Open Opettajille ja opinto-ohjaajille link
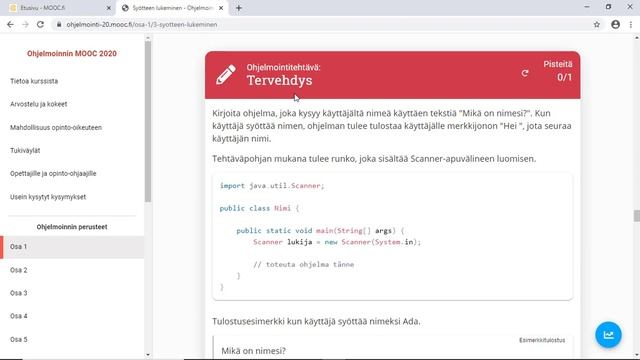The height and width of the screenshot is (360, 640). 53,174
